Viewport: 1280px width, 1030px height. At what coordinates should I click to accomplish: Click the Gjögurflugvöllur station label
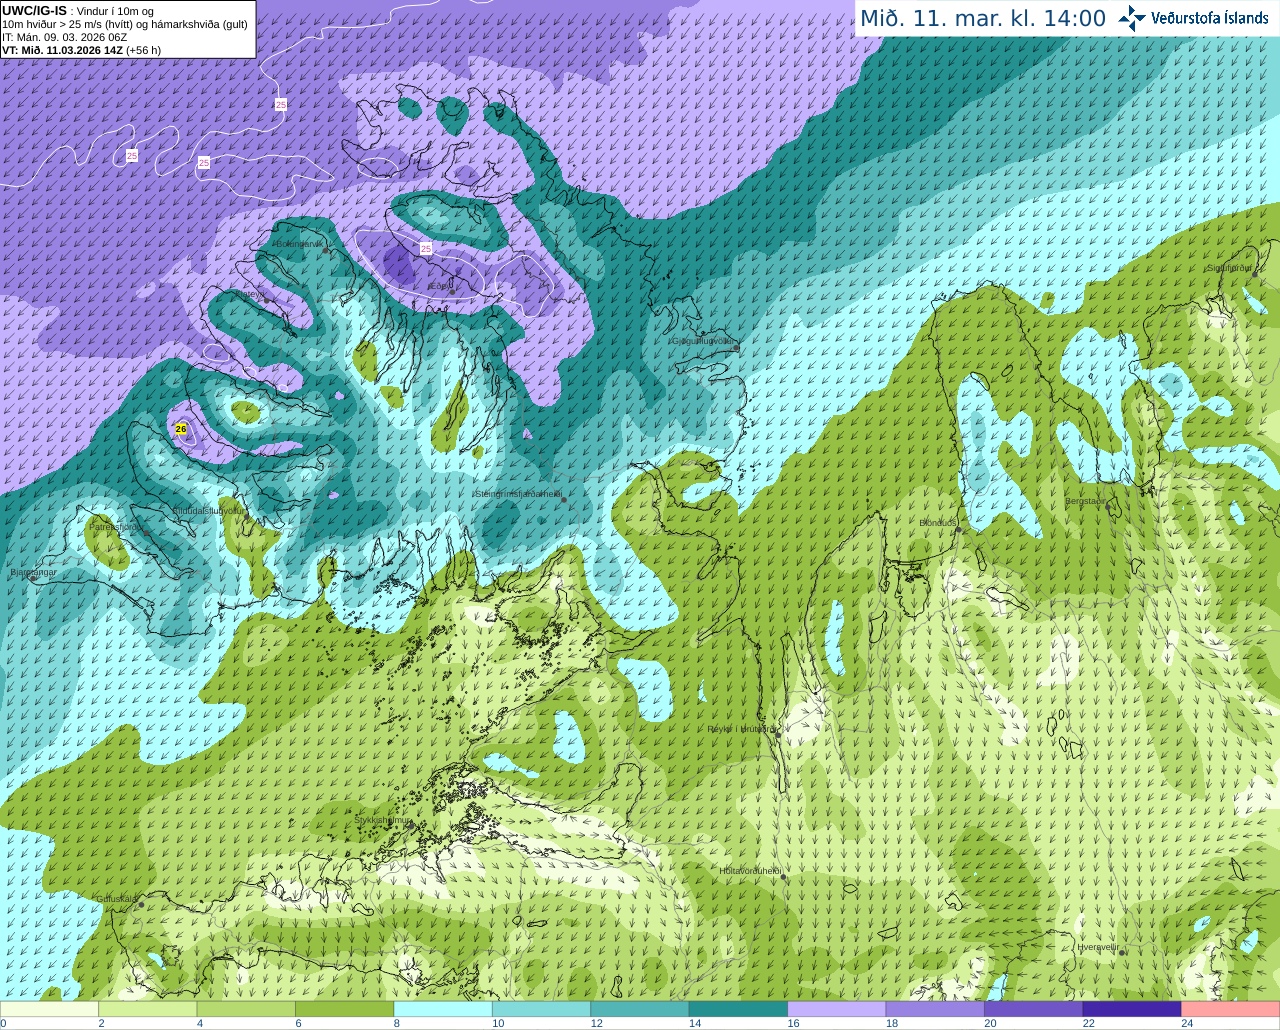pyautogui.click(x=705, y=341)
